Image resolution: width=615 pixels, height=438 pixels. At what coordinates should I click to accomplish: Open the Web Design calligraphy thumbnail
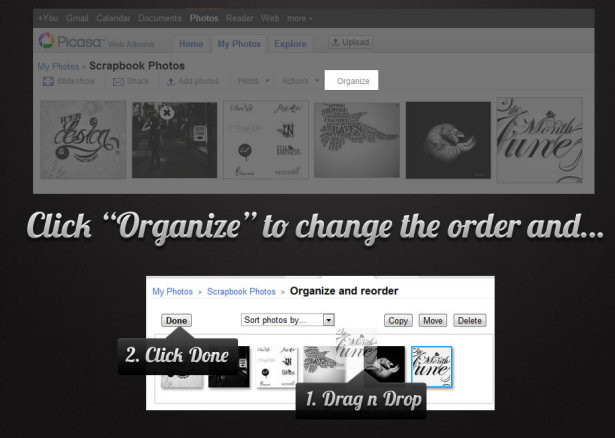click(83, 140)
